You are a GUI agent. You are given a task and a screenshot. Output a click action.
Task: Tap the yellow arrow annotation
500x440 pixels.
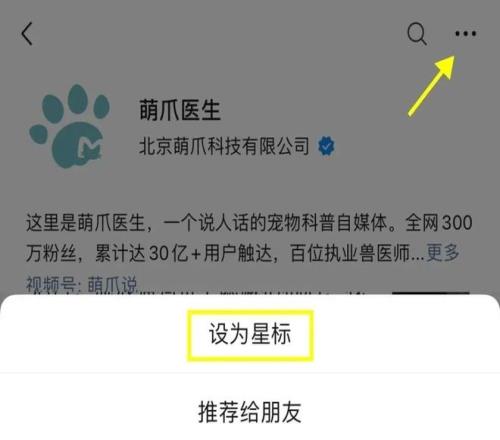tap(432, 86)
